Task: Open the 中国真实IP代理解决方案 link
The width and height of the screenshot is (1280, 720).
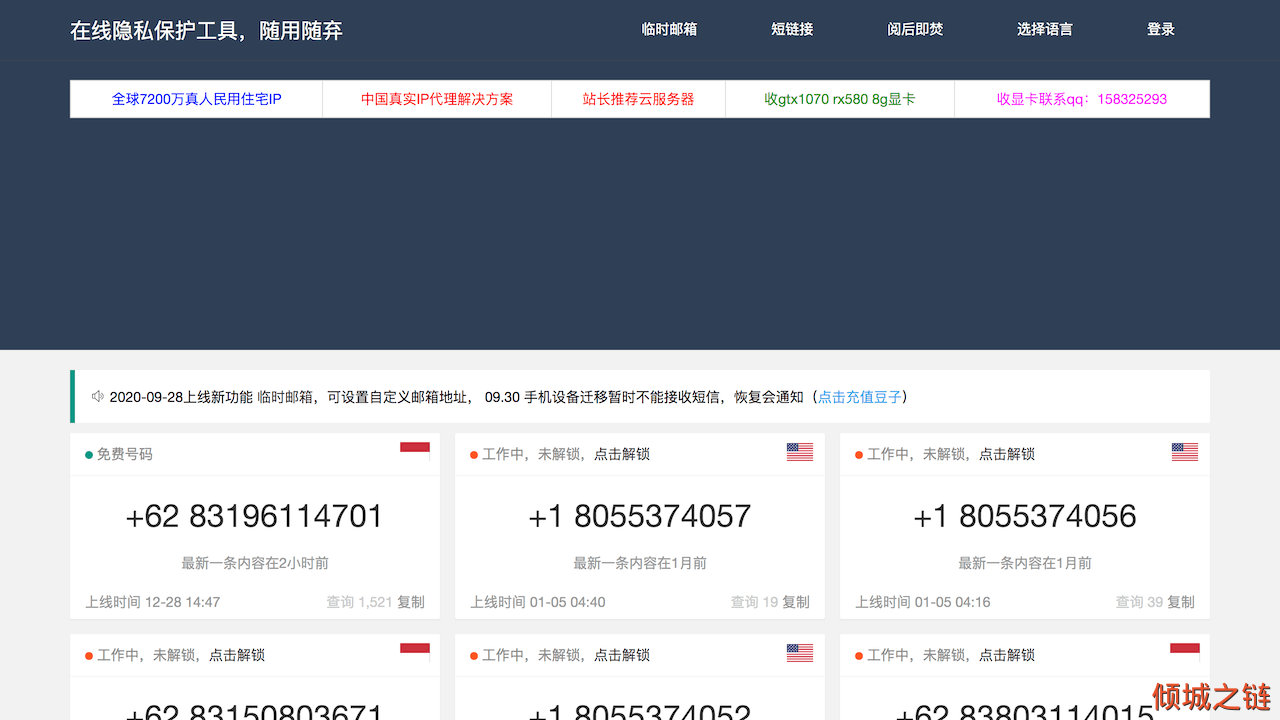Action: tap(437, 99)
